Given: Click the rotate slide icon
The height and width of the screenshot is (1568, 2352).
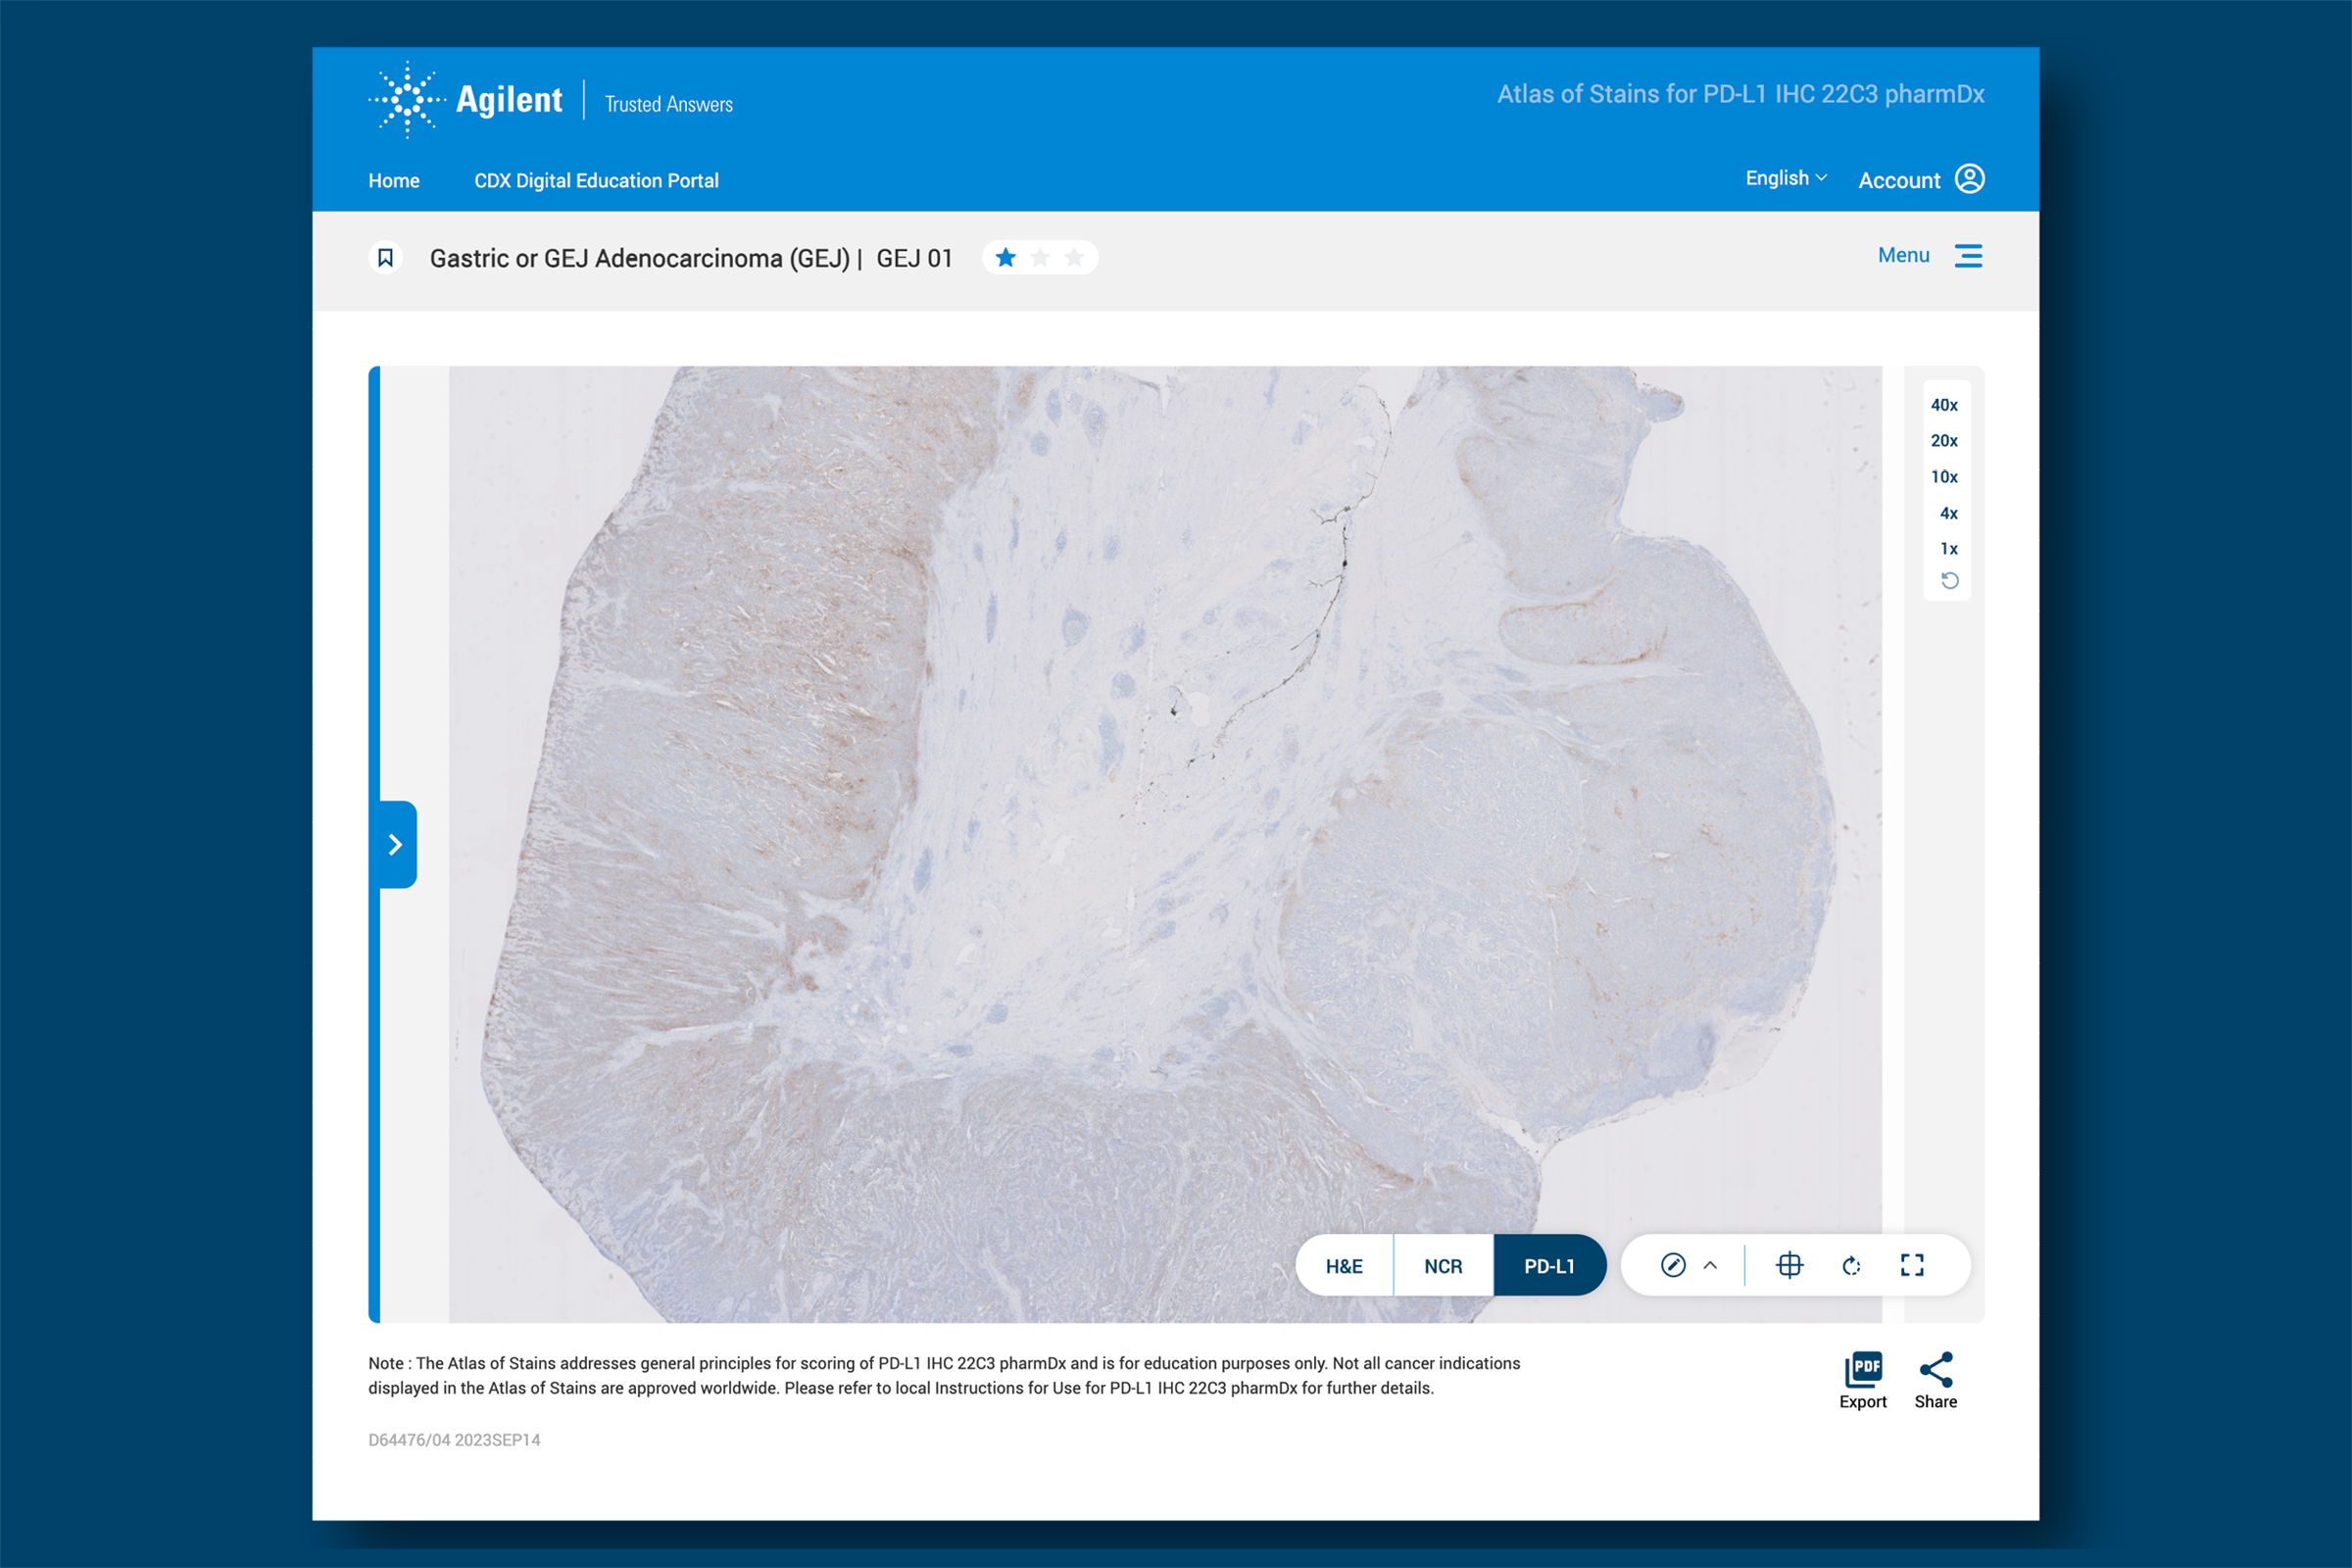Looking at the screenshot, I should click(x=1851, y=1265).
